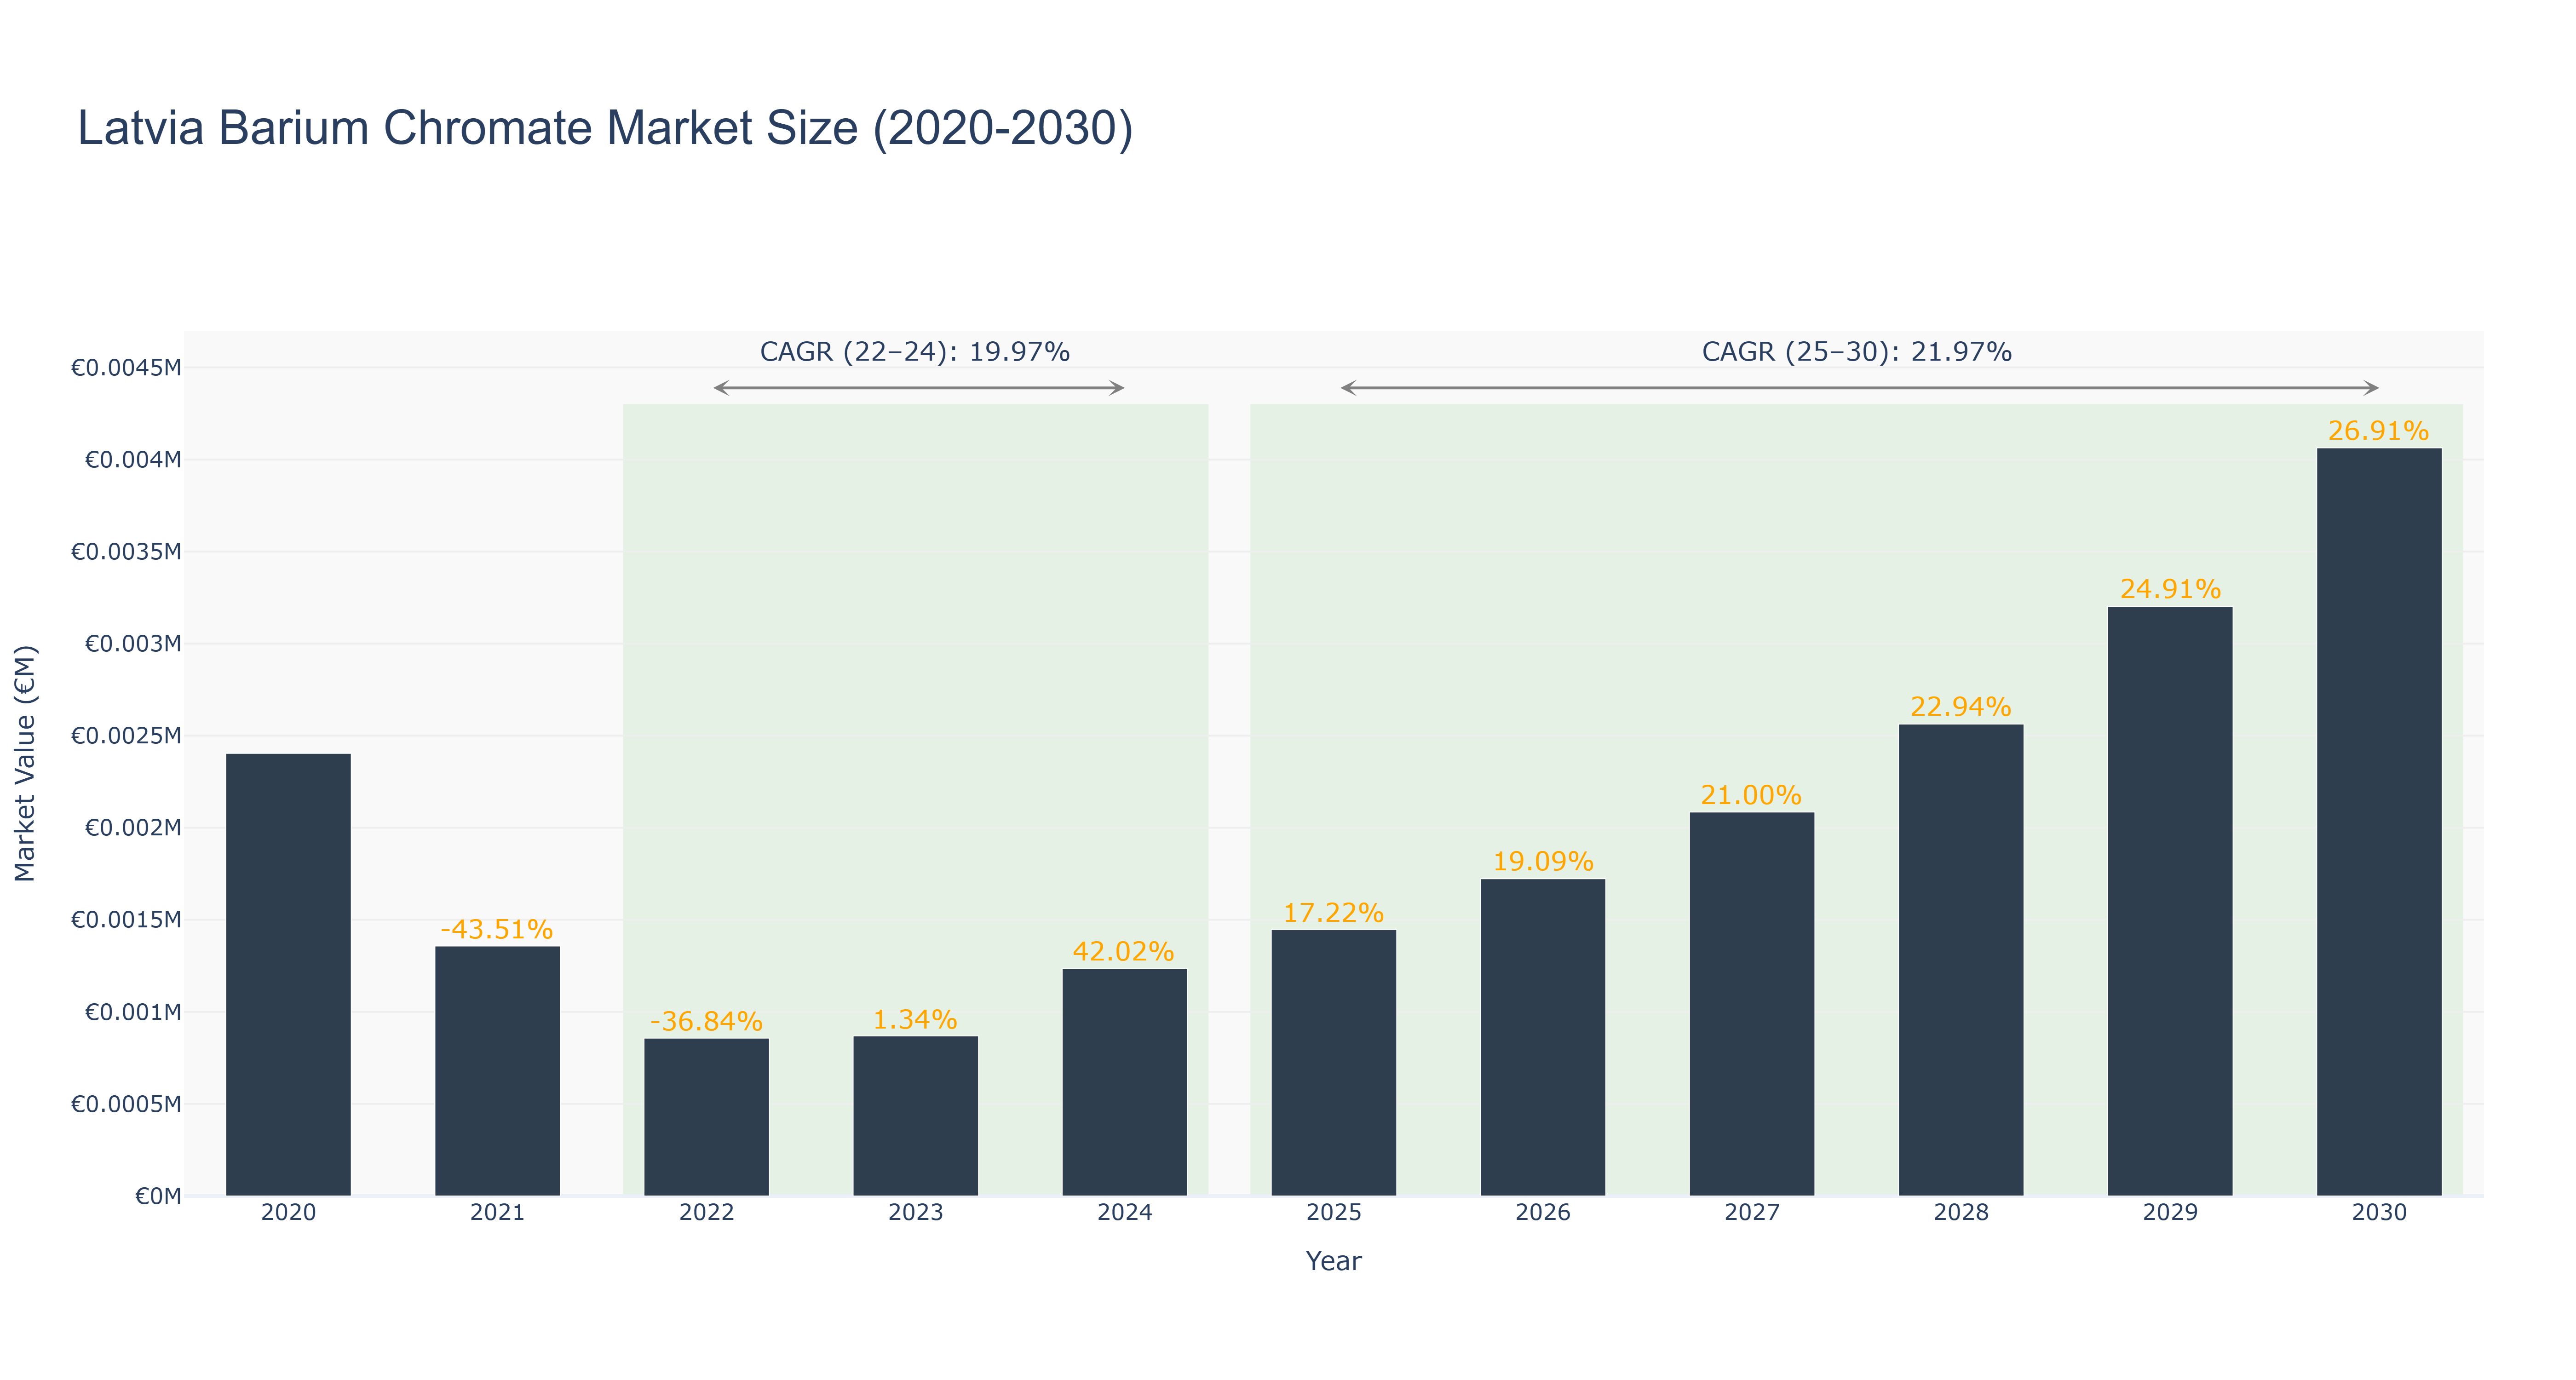Click the '2027' x-axis label
2576x1380 pixels.
pyautogui.click(x=1751, y=1213)
